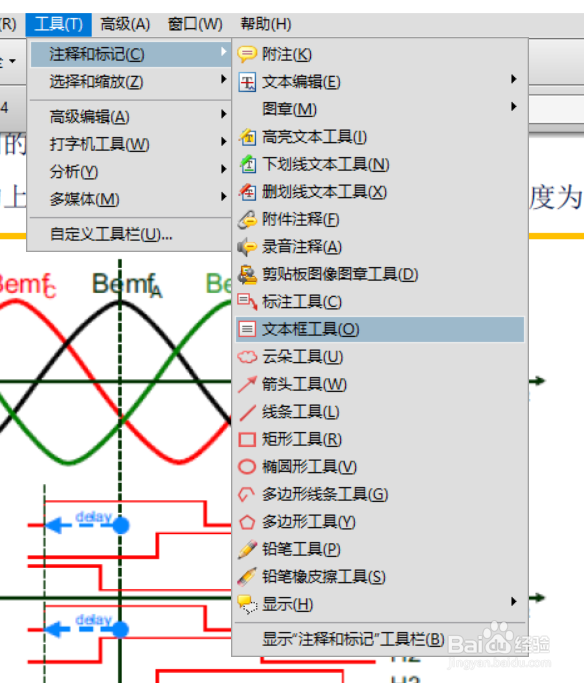Click the 分析(Y) label

click(x=74, y=172)
